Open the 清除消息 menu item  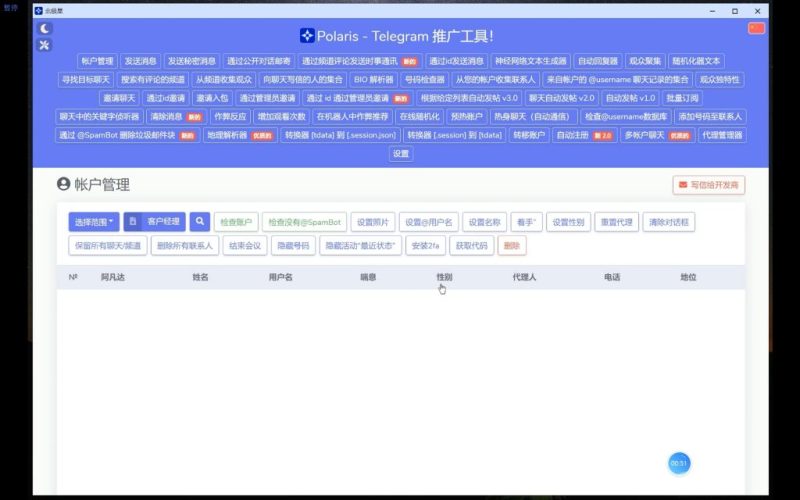[x=177, y=116]
